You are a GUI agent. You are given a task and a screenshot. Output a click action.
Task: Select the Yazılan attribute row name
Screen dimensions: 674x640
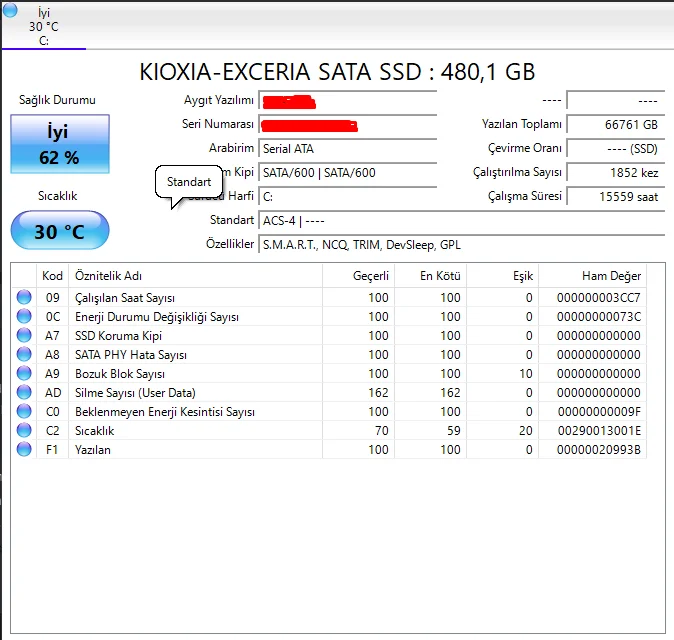93,450
